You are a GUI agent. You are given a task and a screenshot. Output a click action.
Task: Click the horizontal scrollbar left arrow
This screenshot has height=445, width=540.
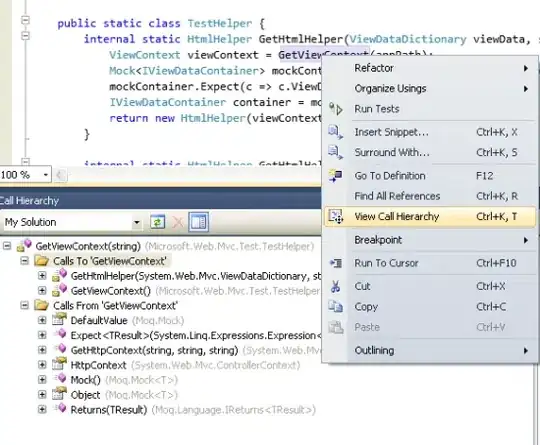tap(60, 175)
